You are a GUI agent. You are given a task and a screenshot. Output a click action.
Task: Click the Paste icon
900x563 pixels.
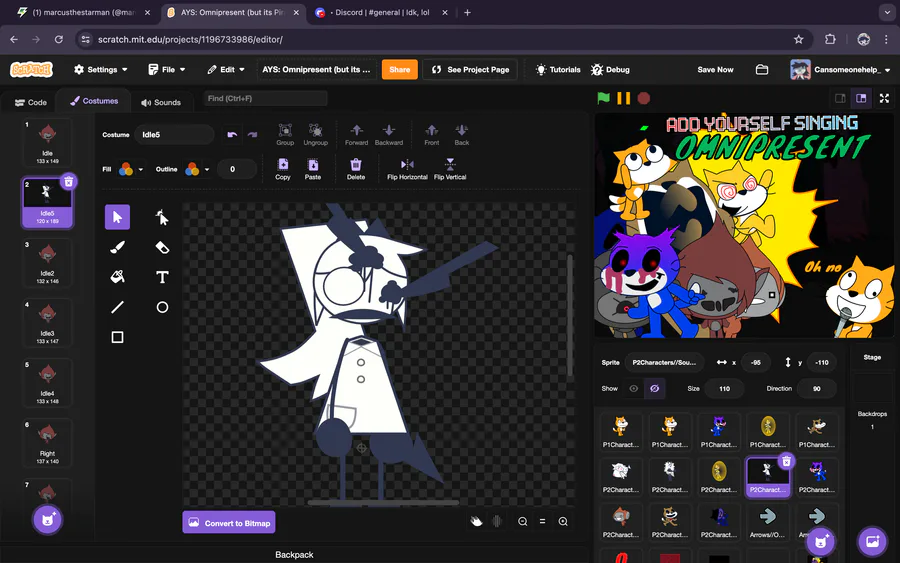(x=313, y=169)
